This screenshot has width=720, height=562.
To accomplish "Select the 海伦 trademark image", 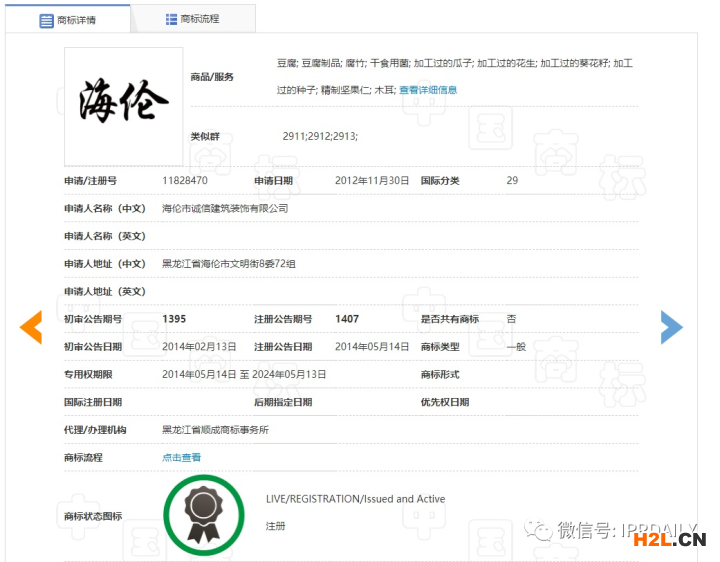I will click(x=124, y=106).
